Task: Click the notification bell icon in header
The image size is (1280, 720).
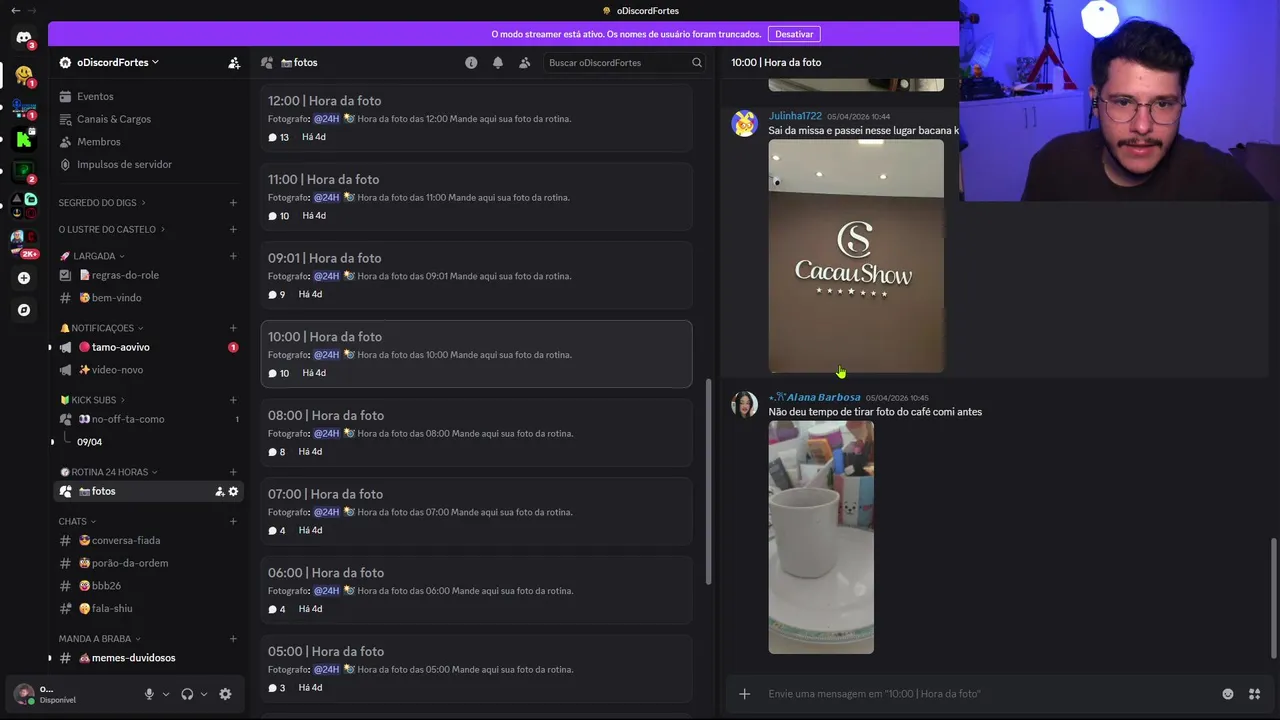Action: (x=498, y=62)
